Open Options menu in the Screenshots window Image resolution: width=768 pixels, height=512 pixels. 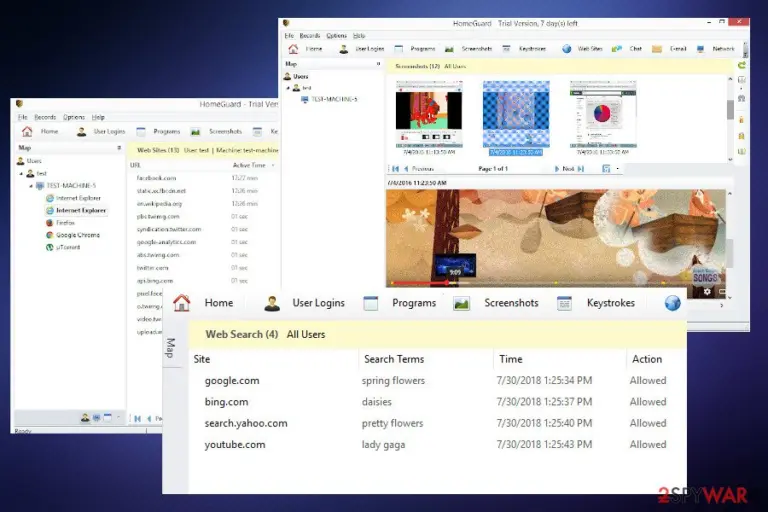pyautogui.click(x=336, y=36)
